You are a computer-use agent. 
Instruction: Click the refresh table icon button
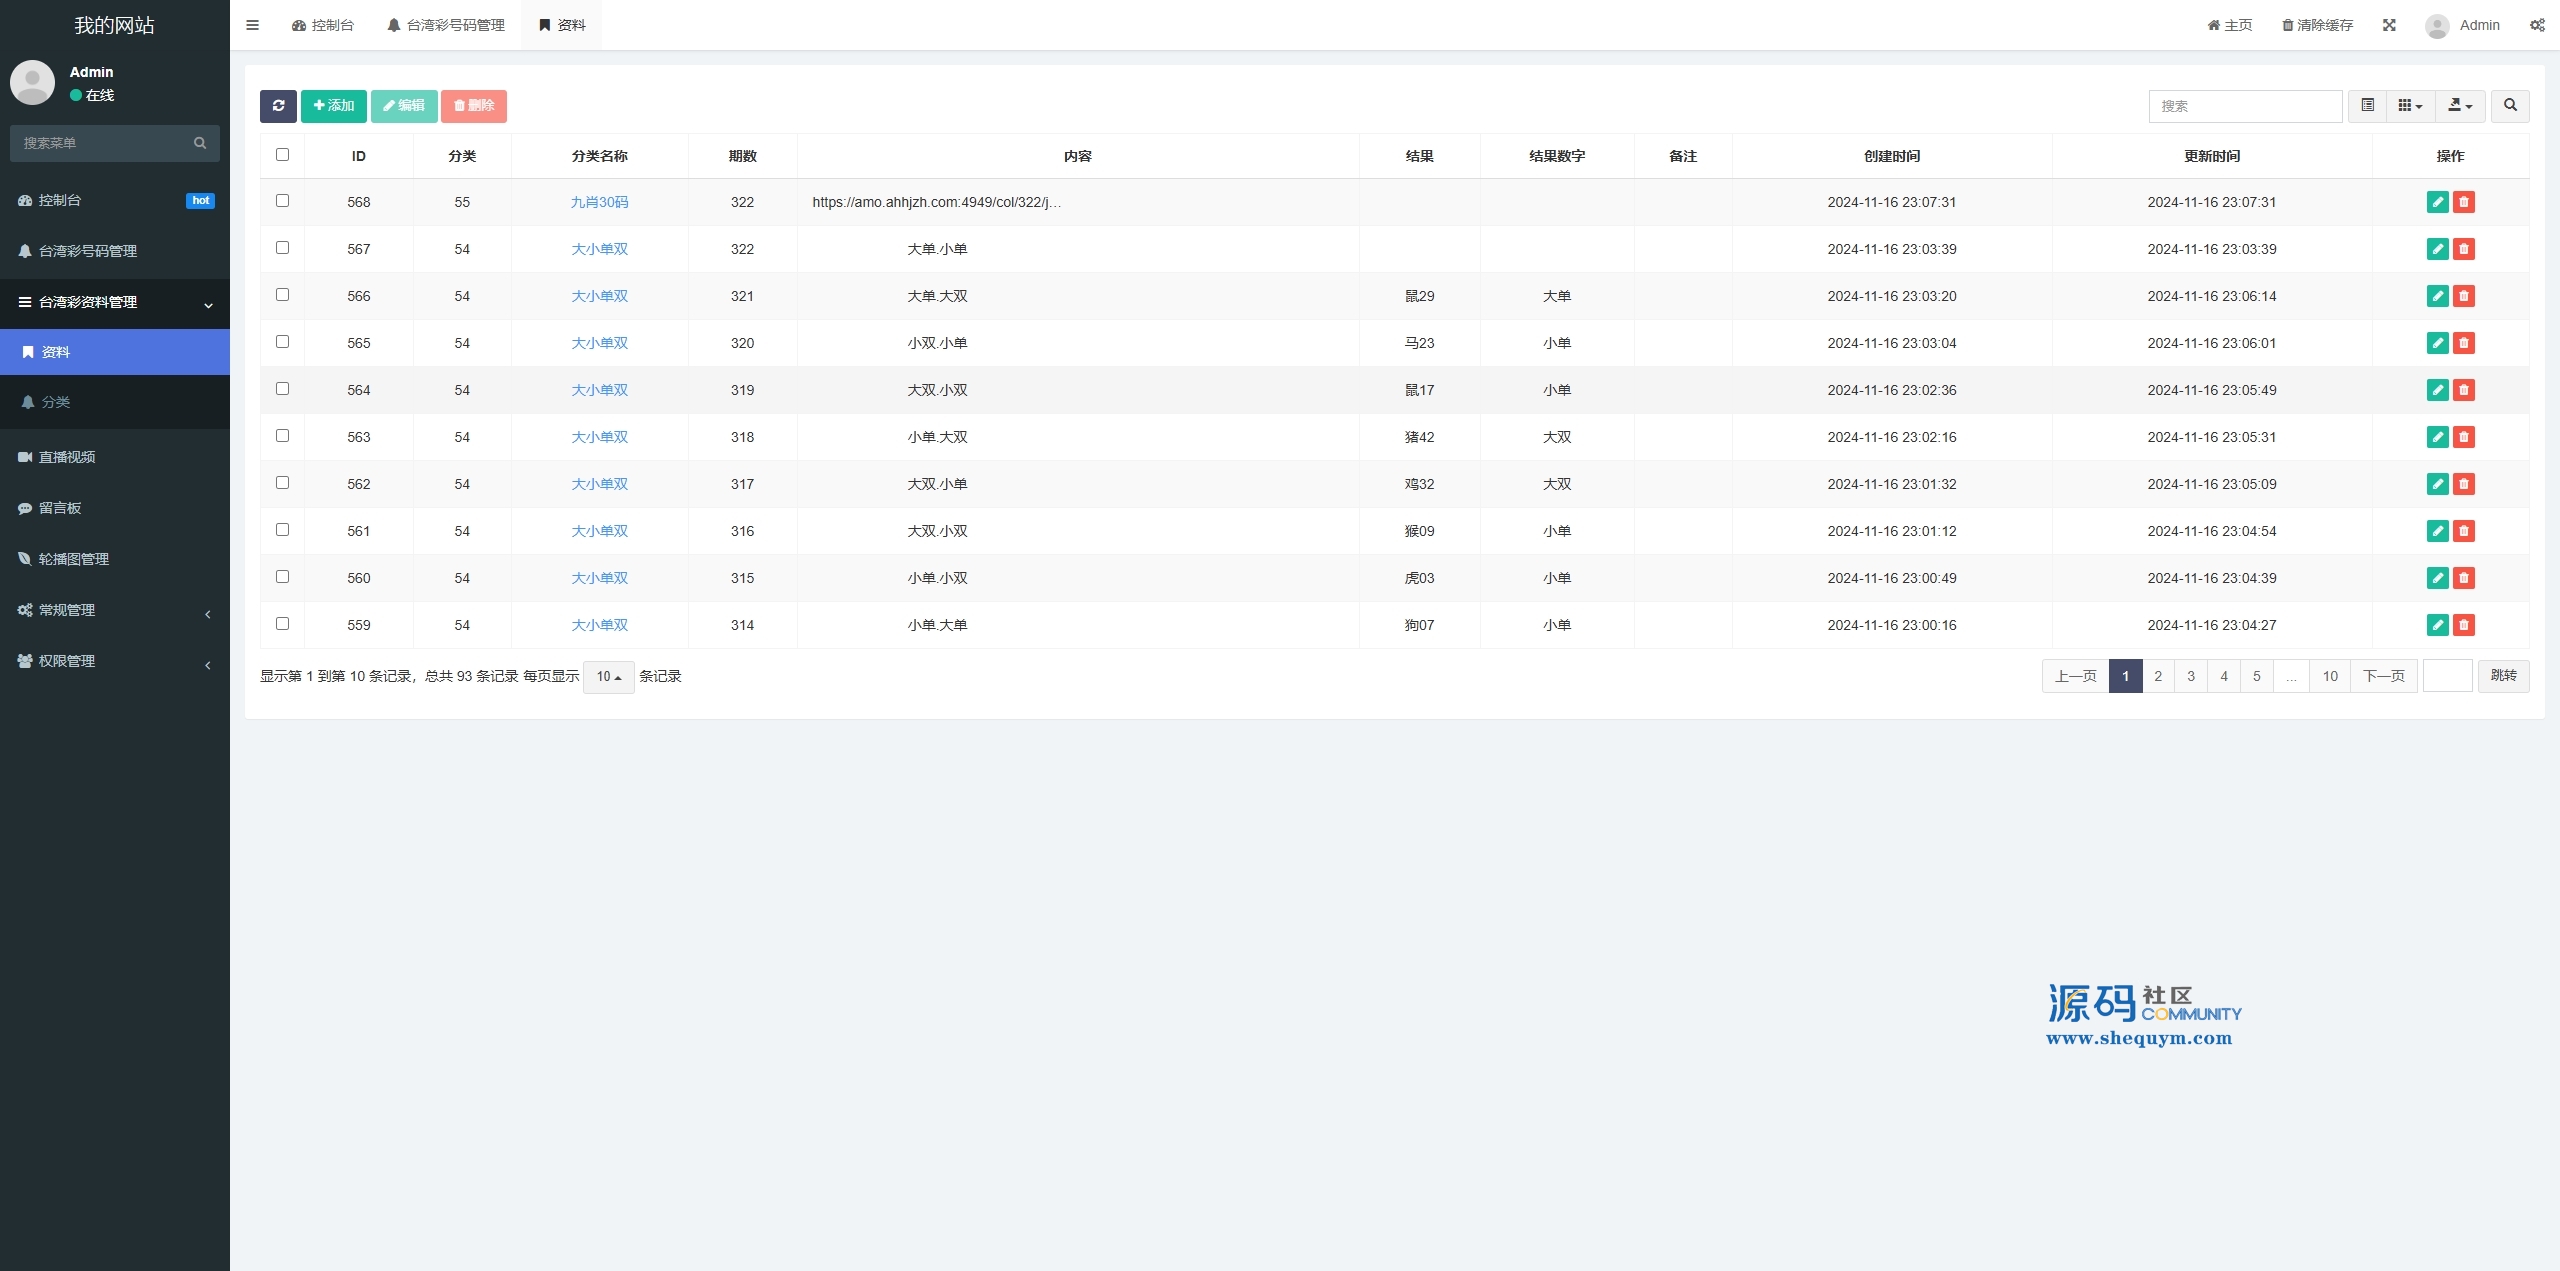[x=278, y=106]
